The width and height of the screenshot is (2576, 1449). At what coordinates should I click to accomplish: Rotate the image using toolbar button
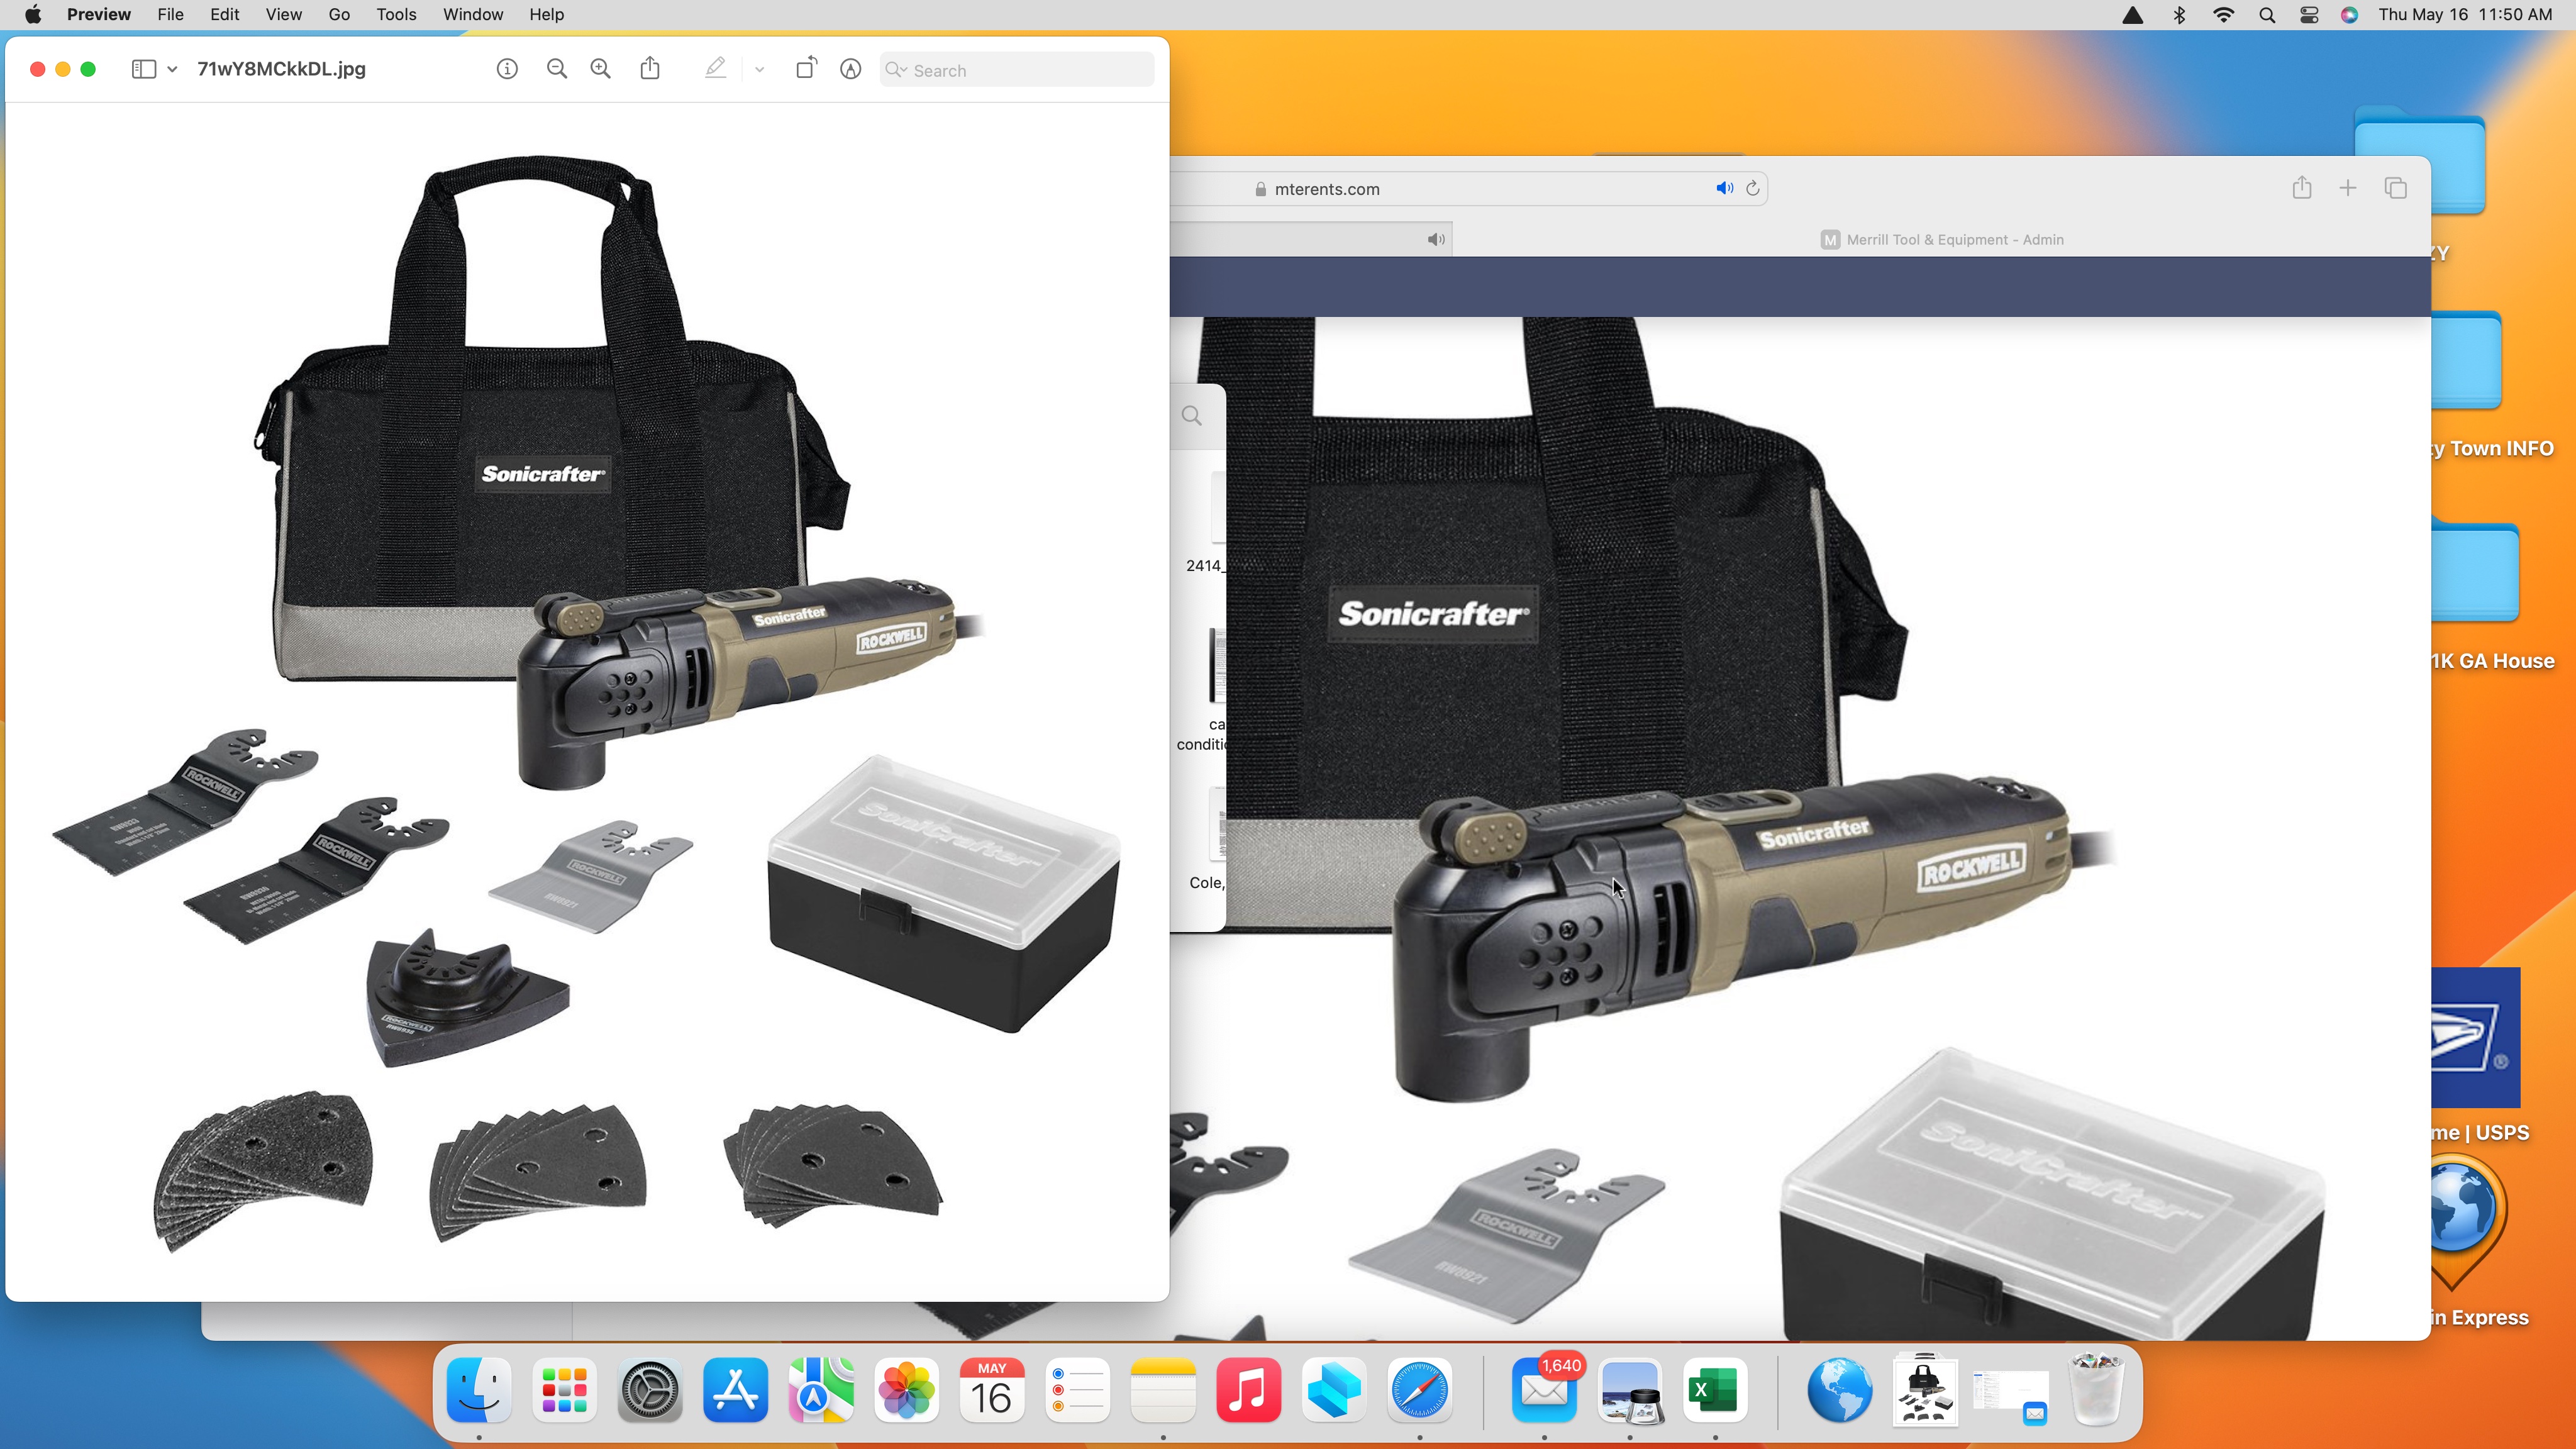point(806,68)
